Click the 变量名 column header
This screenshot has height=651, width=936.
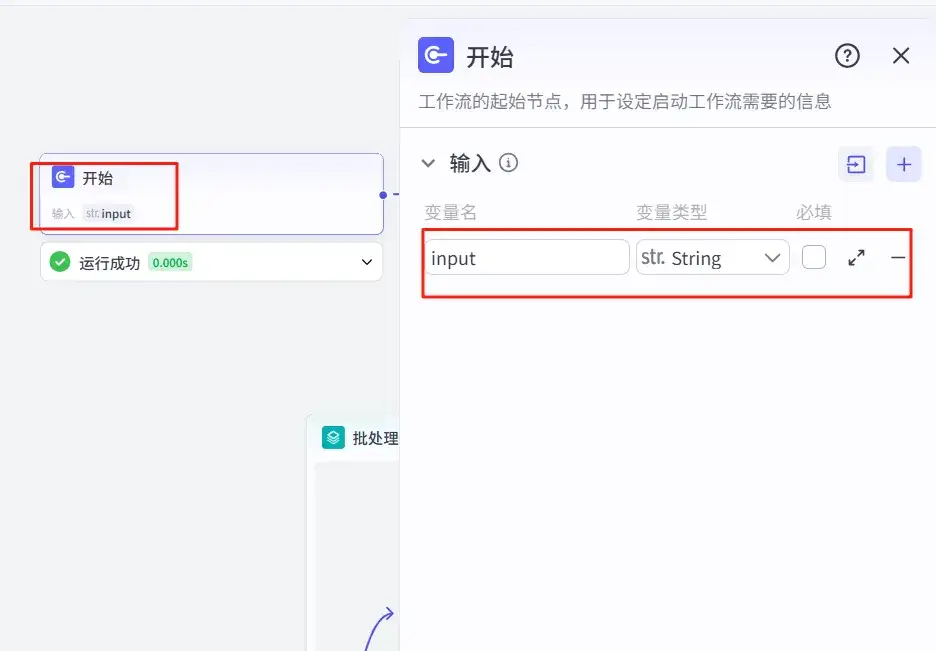coord(451,212)
